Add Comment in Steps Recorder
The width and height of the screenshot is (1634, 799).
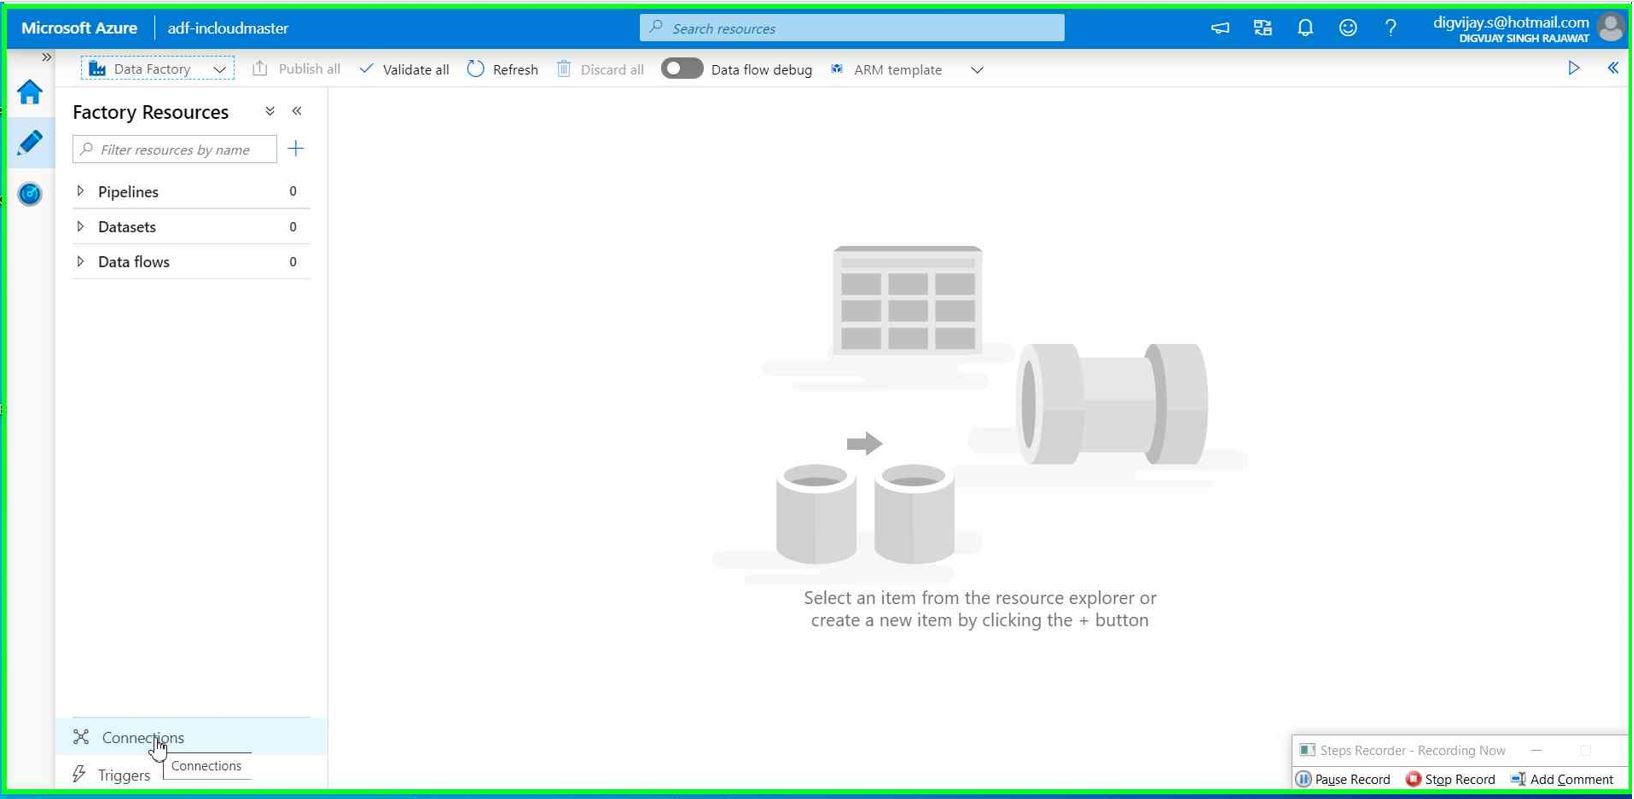click(x=1562, y=779)
